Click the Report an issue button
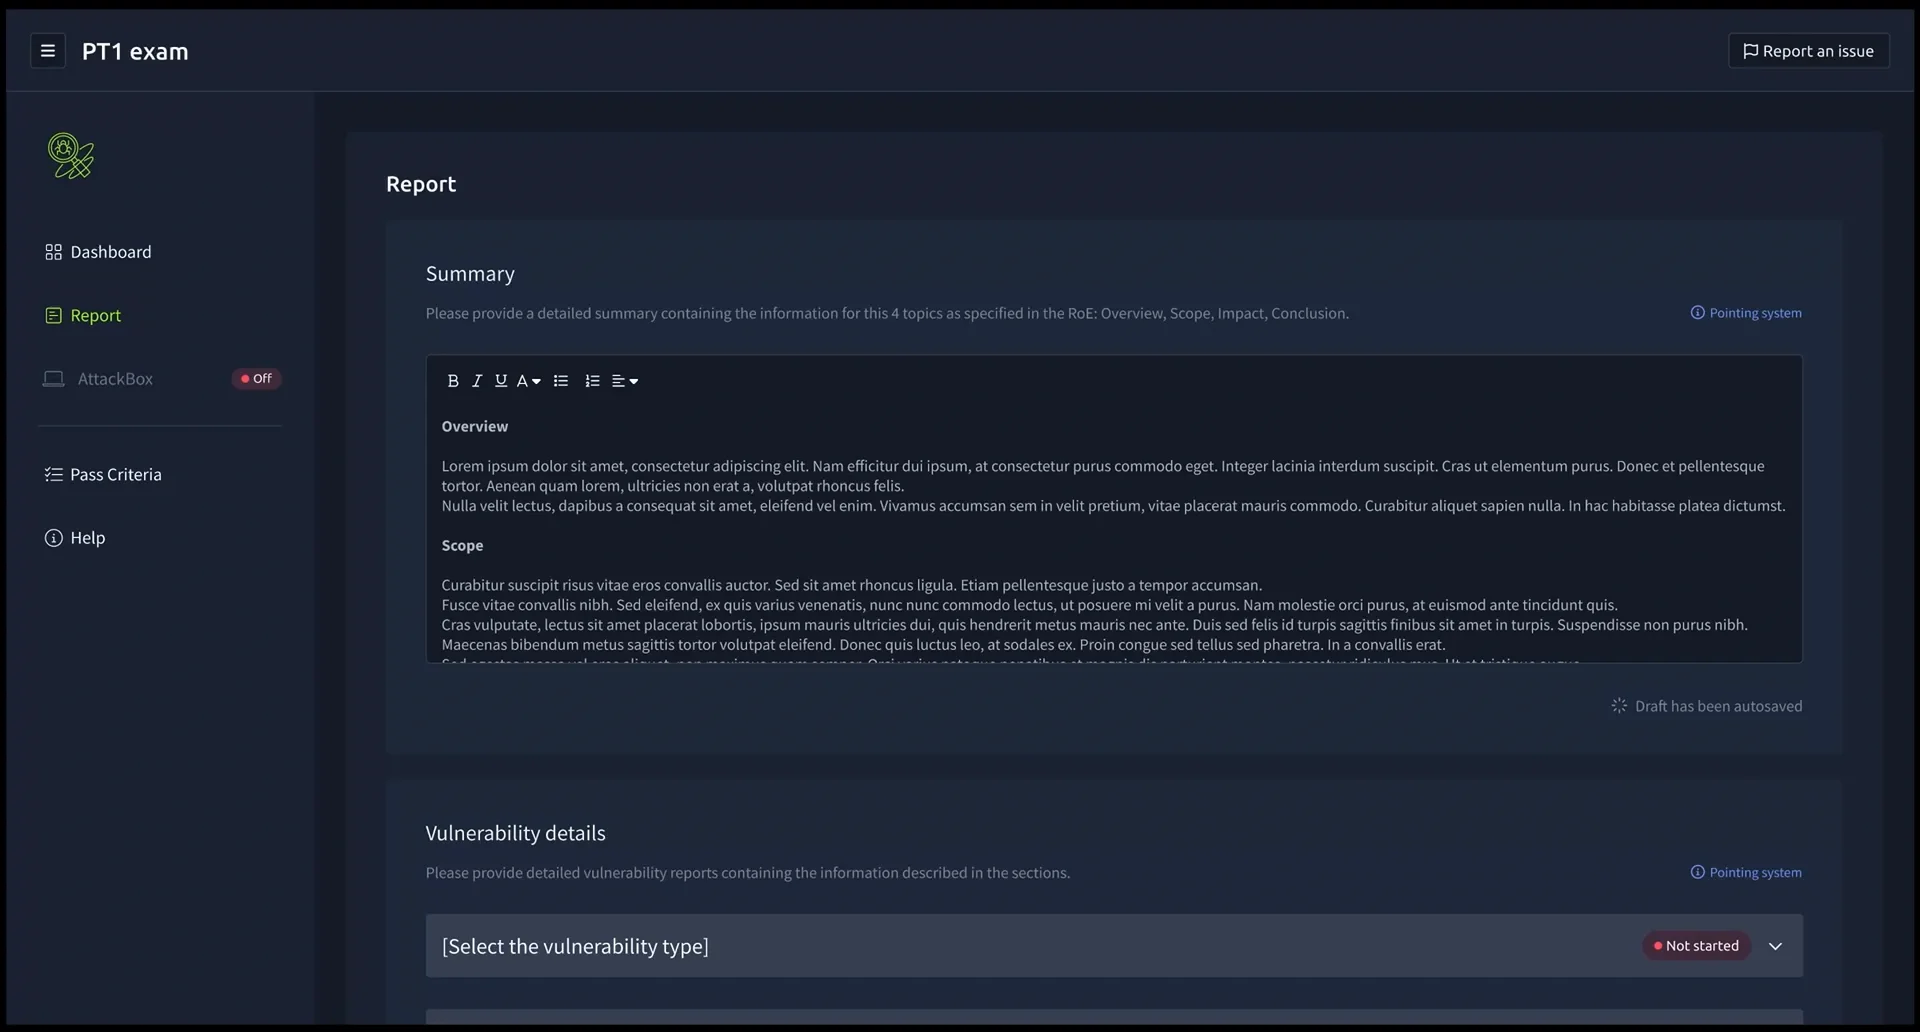1920x1032 pixels. coord(1808,51)
